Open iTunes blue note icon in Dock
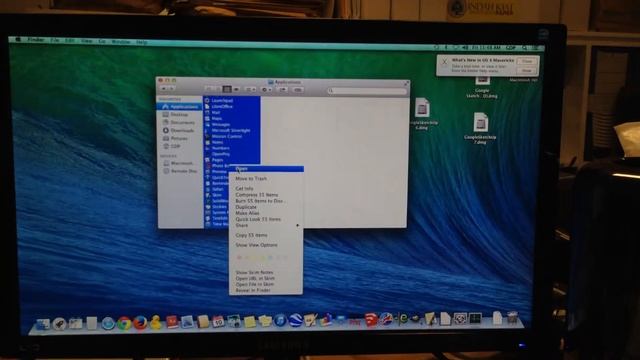Screen dimensions: 640x360 (x=280, y=320)
